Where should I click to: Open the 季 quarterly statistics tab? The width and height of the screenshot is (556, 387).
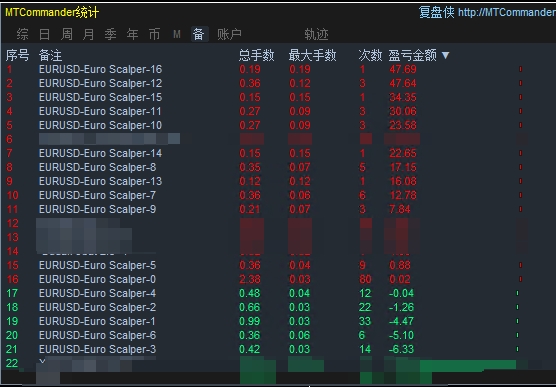(x=110, y=34)
